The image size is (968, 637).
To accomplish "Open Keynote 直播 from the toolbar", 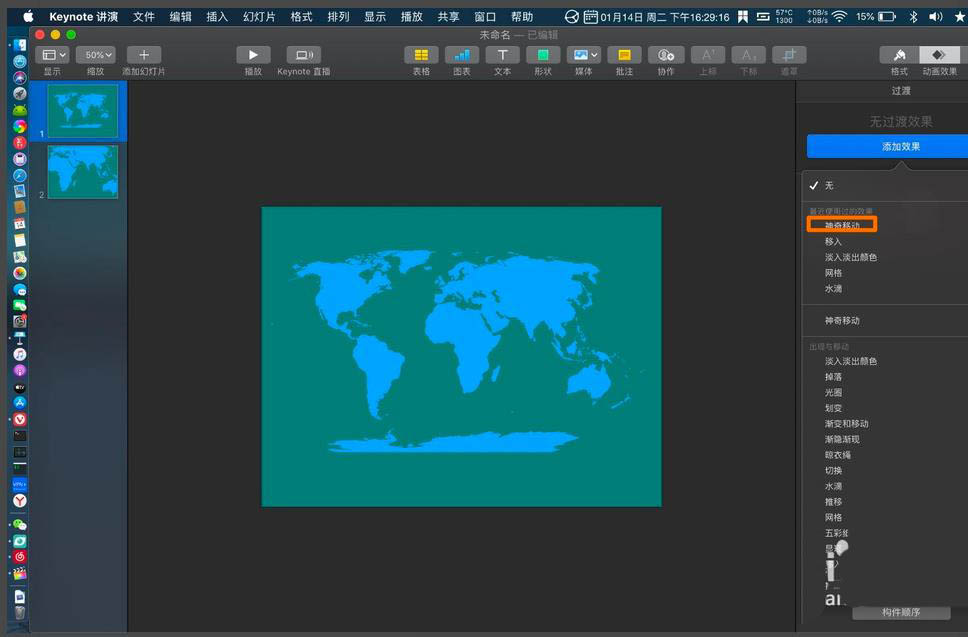I will tap(303, 55).
